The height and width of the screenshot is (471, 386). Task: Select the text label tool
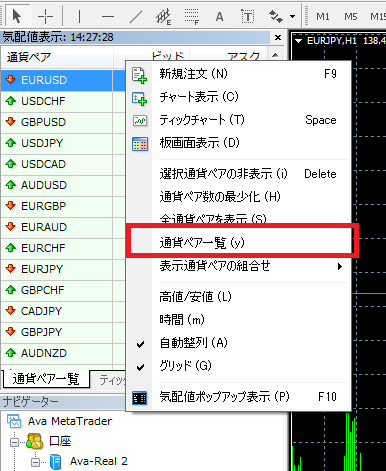pos(248,16)
